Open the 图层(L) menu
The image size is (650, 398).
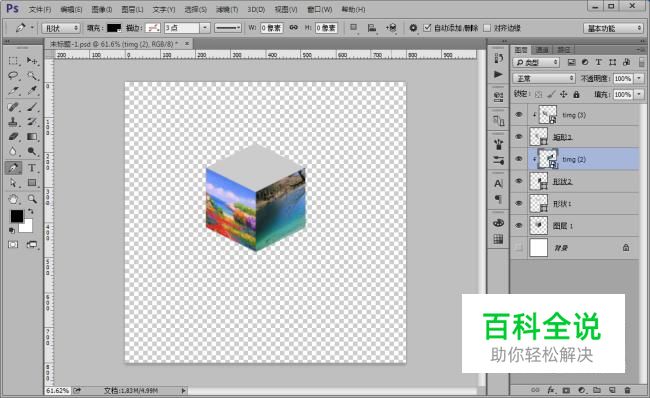[132, 9]
